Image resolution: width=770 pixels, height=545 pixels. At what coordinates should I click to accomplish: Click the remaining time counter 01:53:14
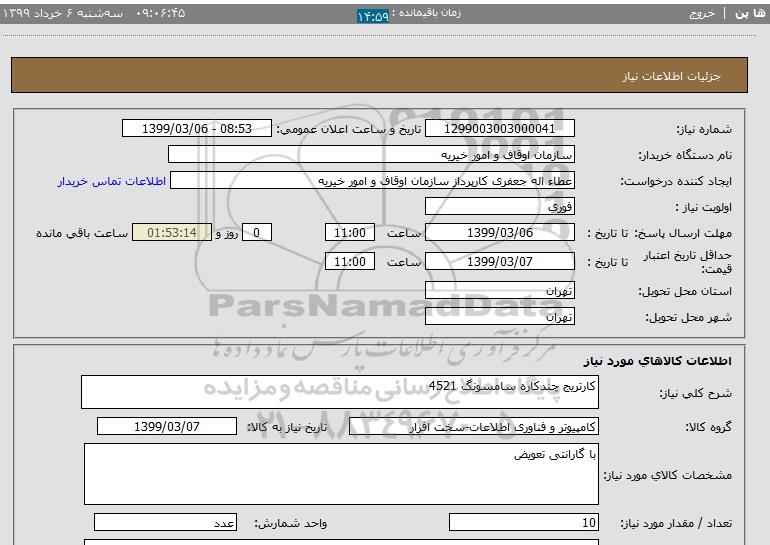tap(172, 232)
